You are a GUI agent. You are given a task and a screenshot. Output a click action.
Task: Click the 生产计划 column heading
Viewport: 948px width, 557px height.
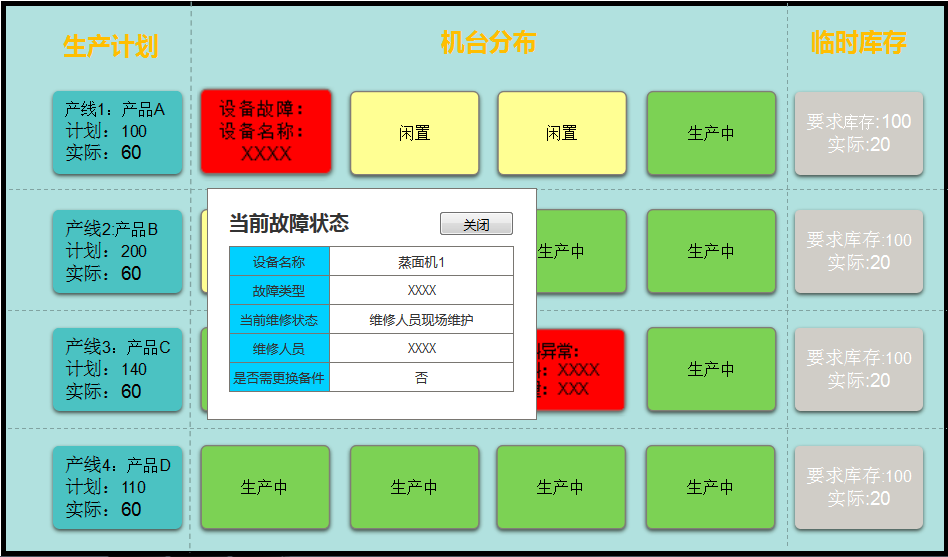click(111, 46)
